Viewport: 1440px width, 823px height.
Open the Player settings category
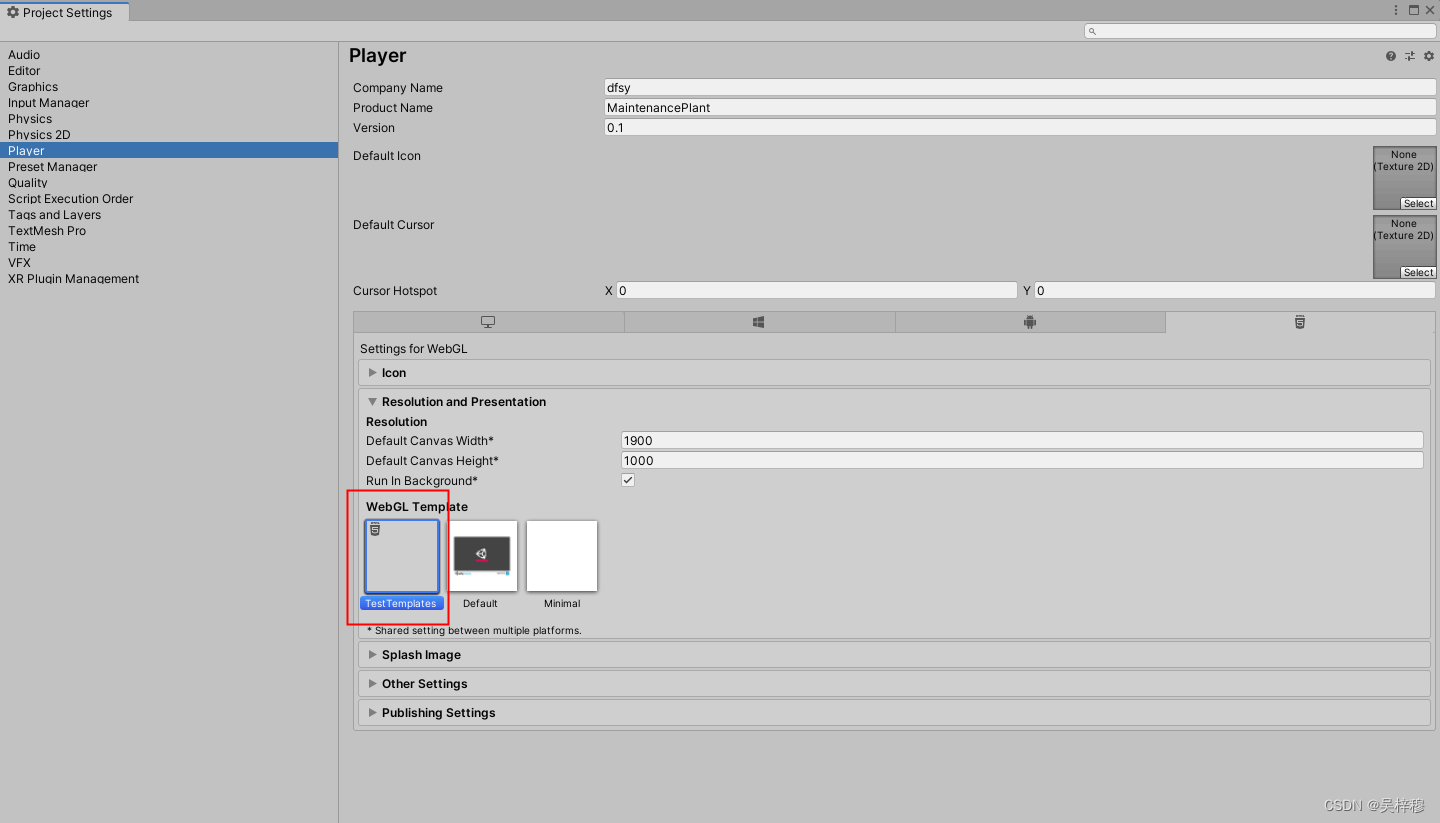coord(26,150)
